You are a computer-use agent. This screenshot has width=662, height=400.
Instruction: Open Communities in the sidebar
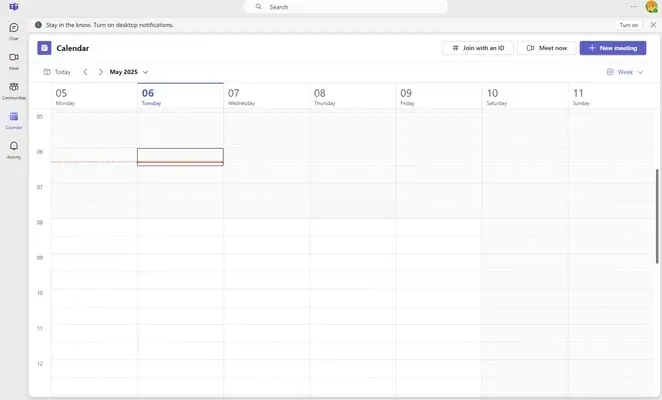[x=14, y=89]
